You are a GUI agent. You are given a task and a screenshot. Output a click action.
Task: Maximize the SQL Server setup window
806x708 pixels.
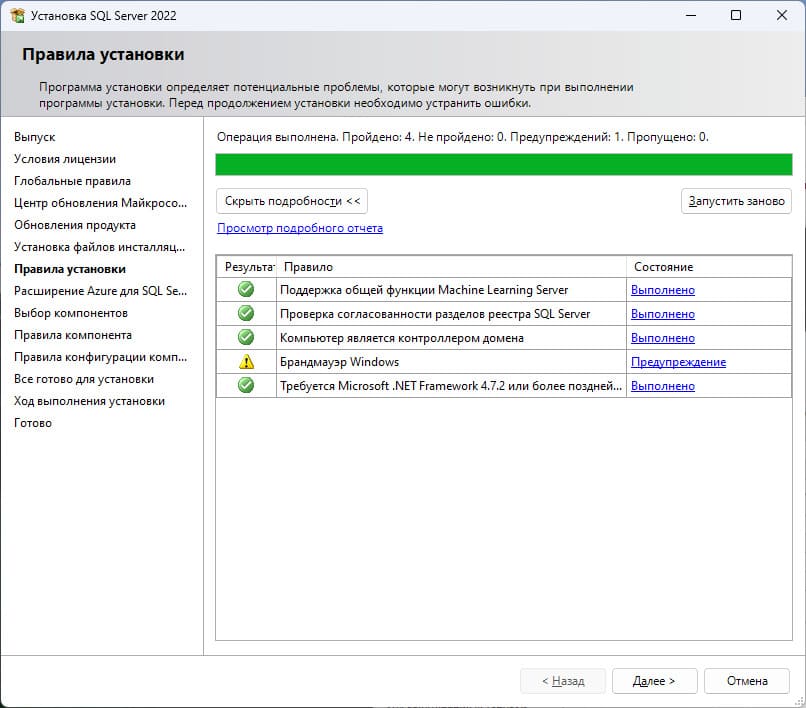point(736,15)
